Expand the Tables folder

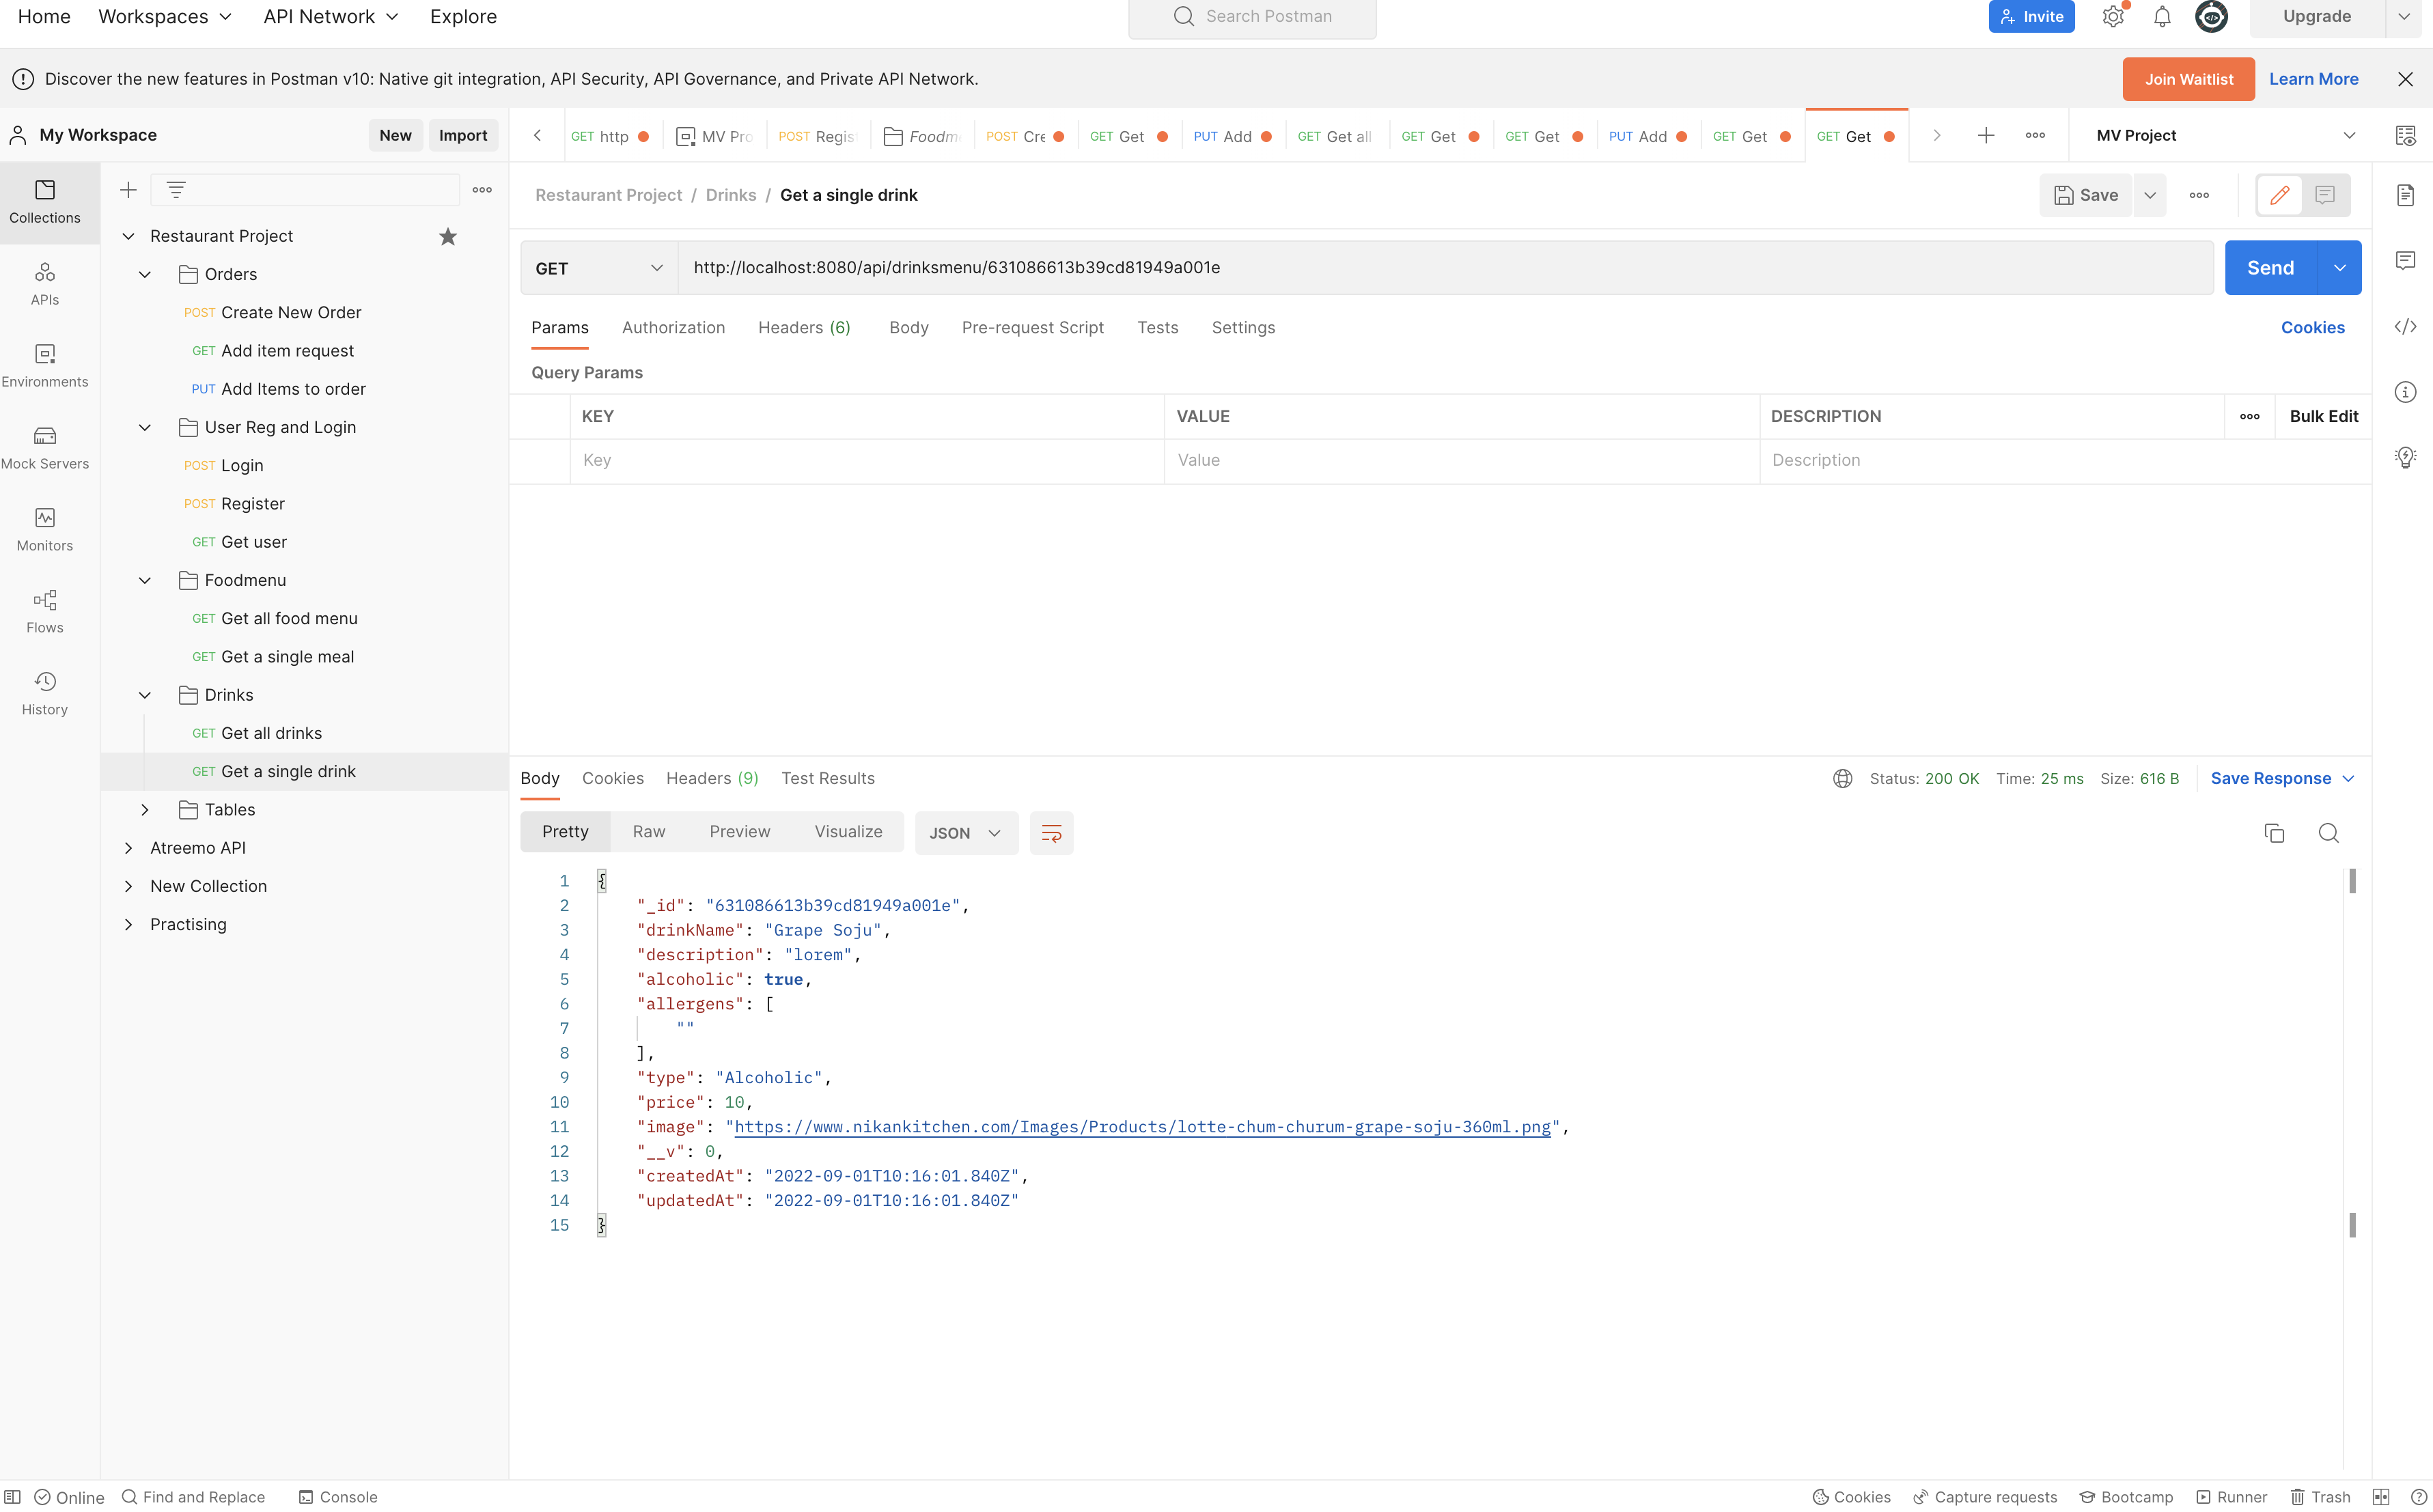coord(145,810)
